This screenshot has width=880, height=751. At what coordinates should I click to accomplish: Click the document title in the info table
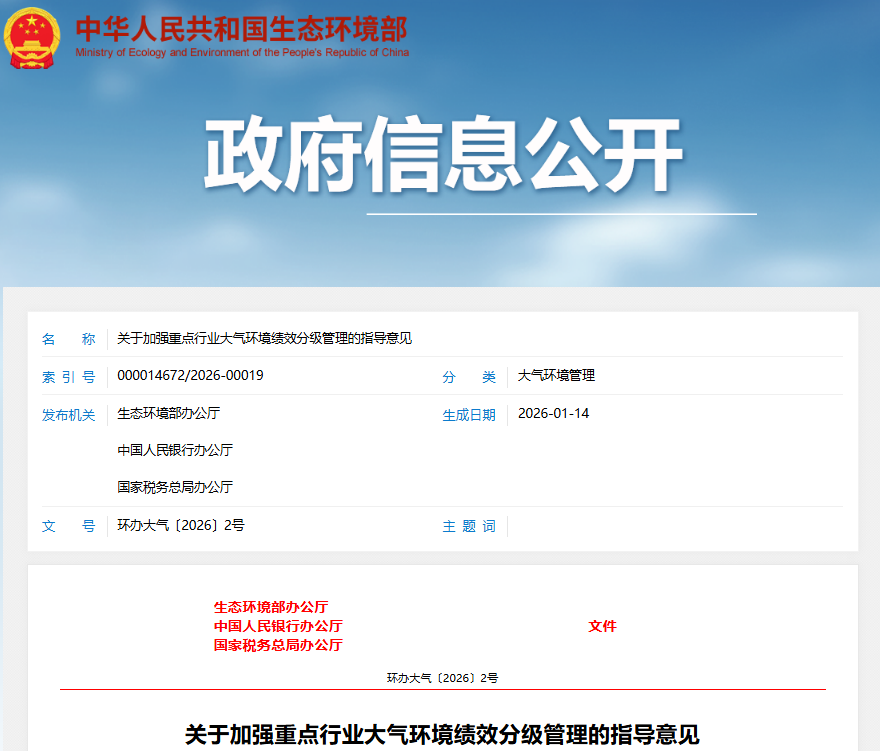[x=264, y=339]
